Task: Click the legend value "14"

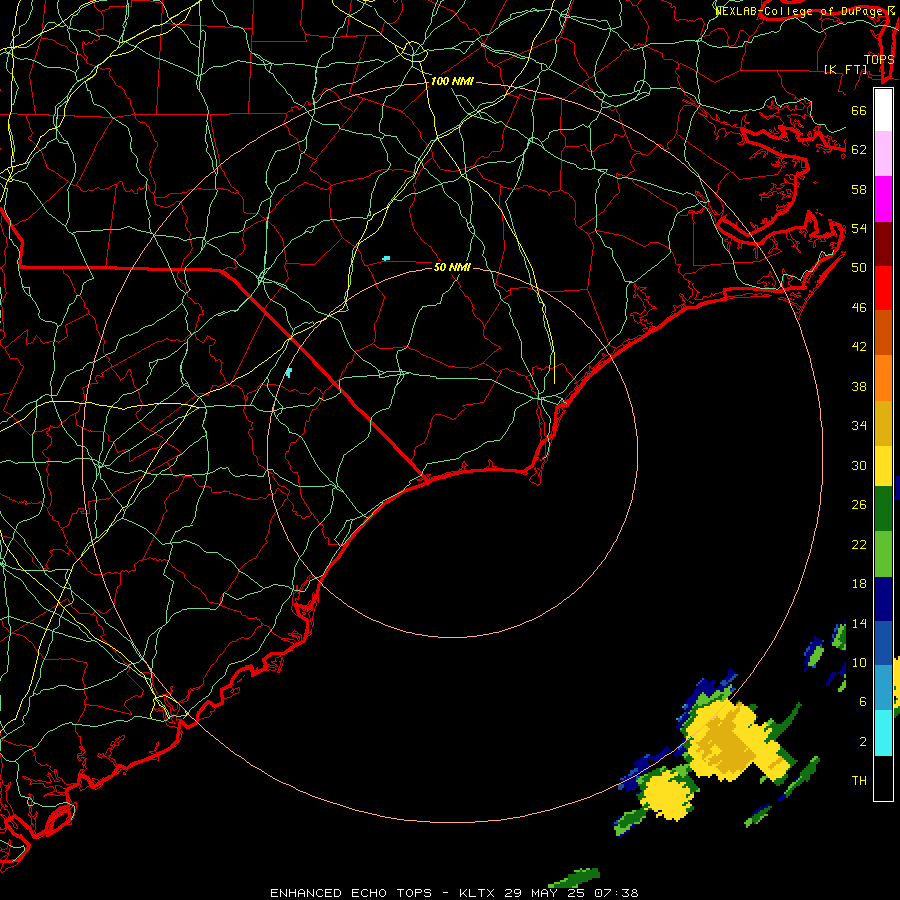Action: 859,623
